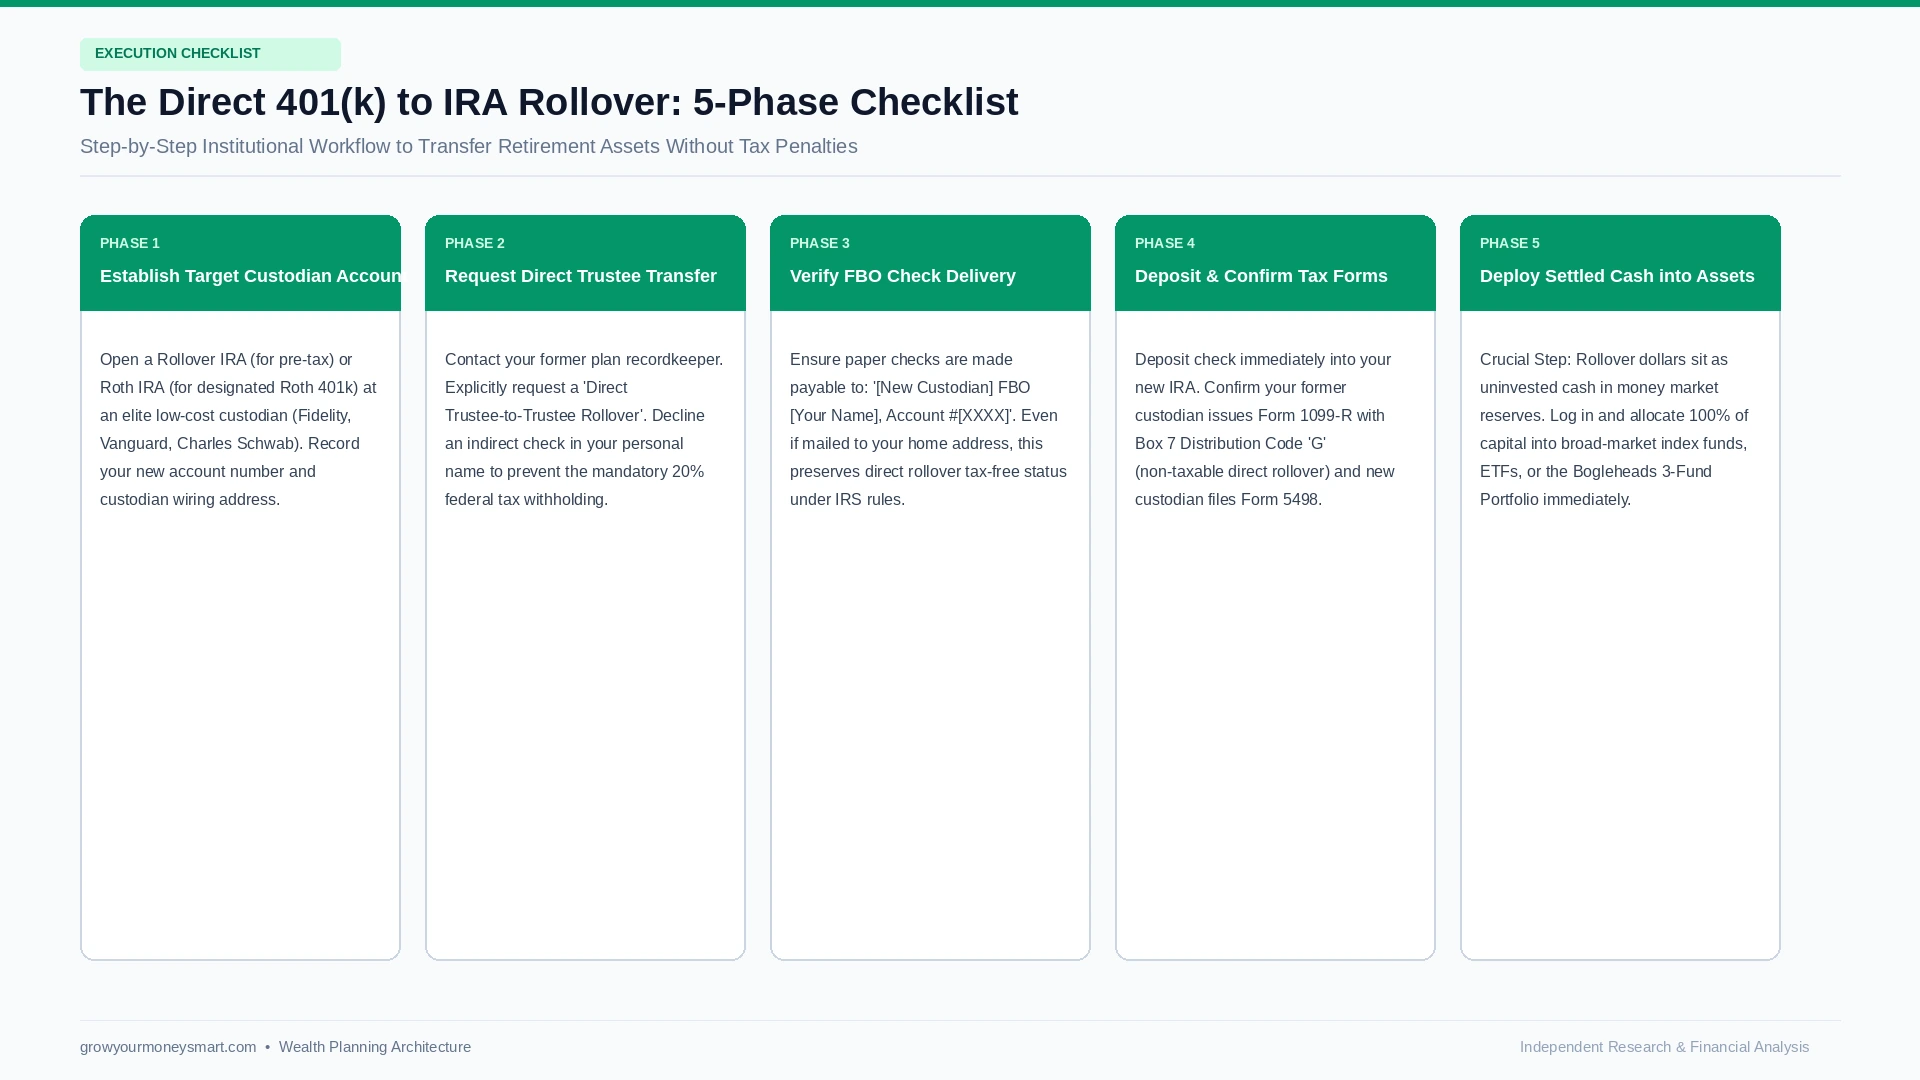The width and height of the screenshot is (1920, 1080).
Task: Click the paragraph starting 'Open a Rollover IRA'
Action: coord(240,429)
